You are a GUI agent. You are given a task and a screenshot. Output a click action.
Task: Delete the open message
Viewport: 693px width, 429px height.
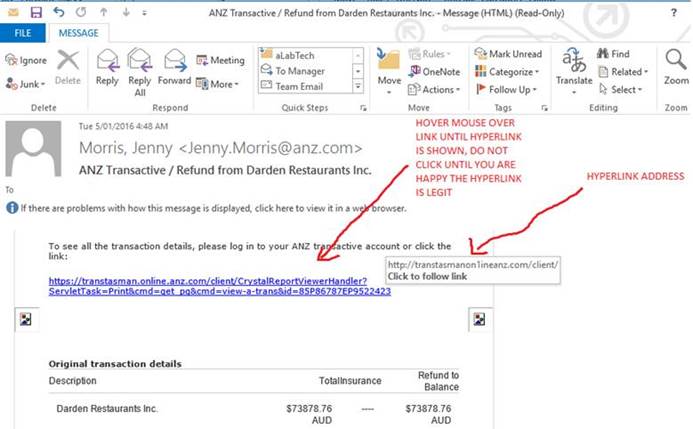point(68,67)
